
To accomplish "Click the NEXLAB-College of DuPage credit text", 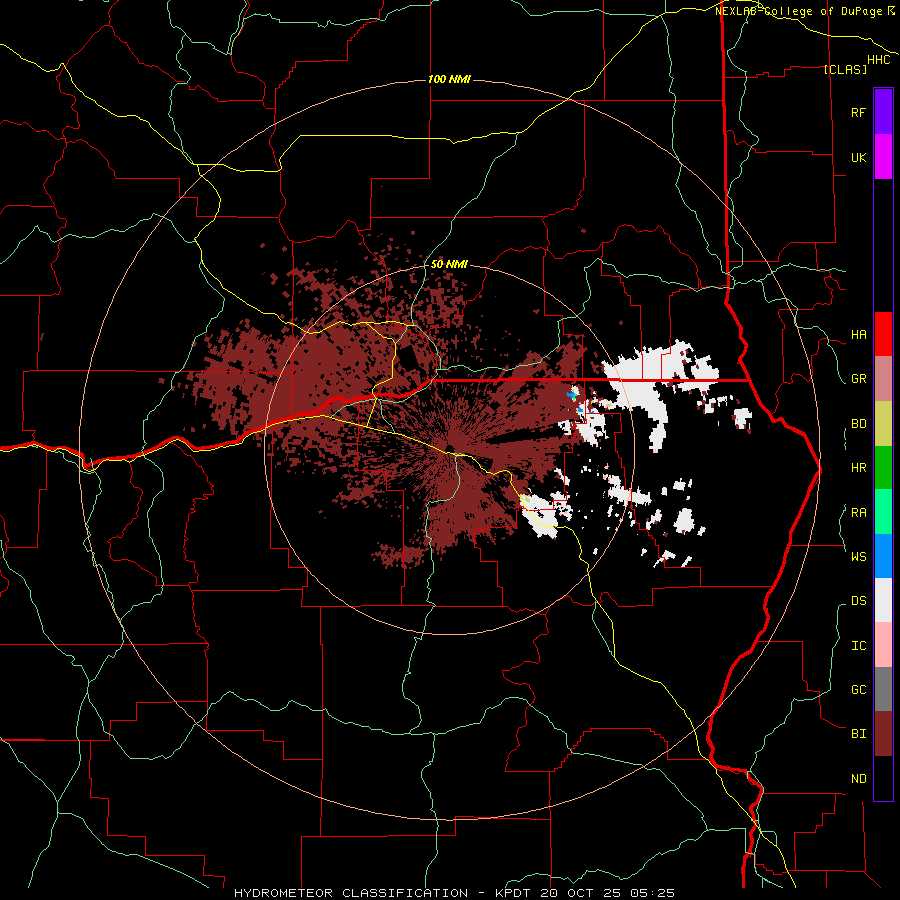I will click(798, 11).
